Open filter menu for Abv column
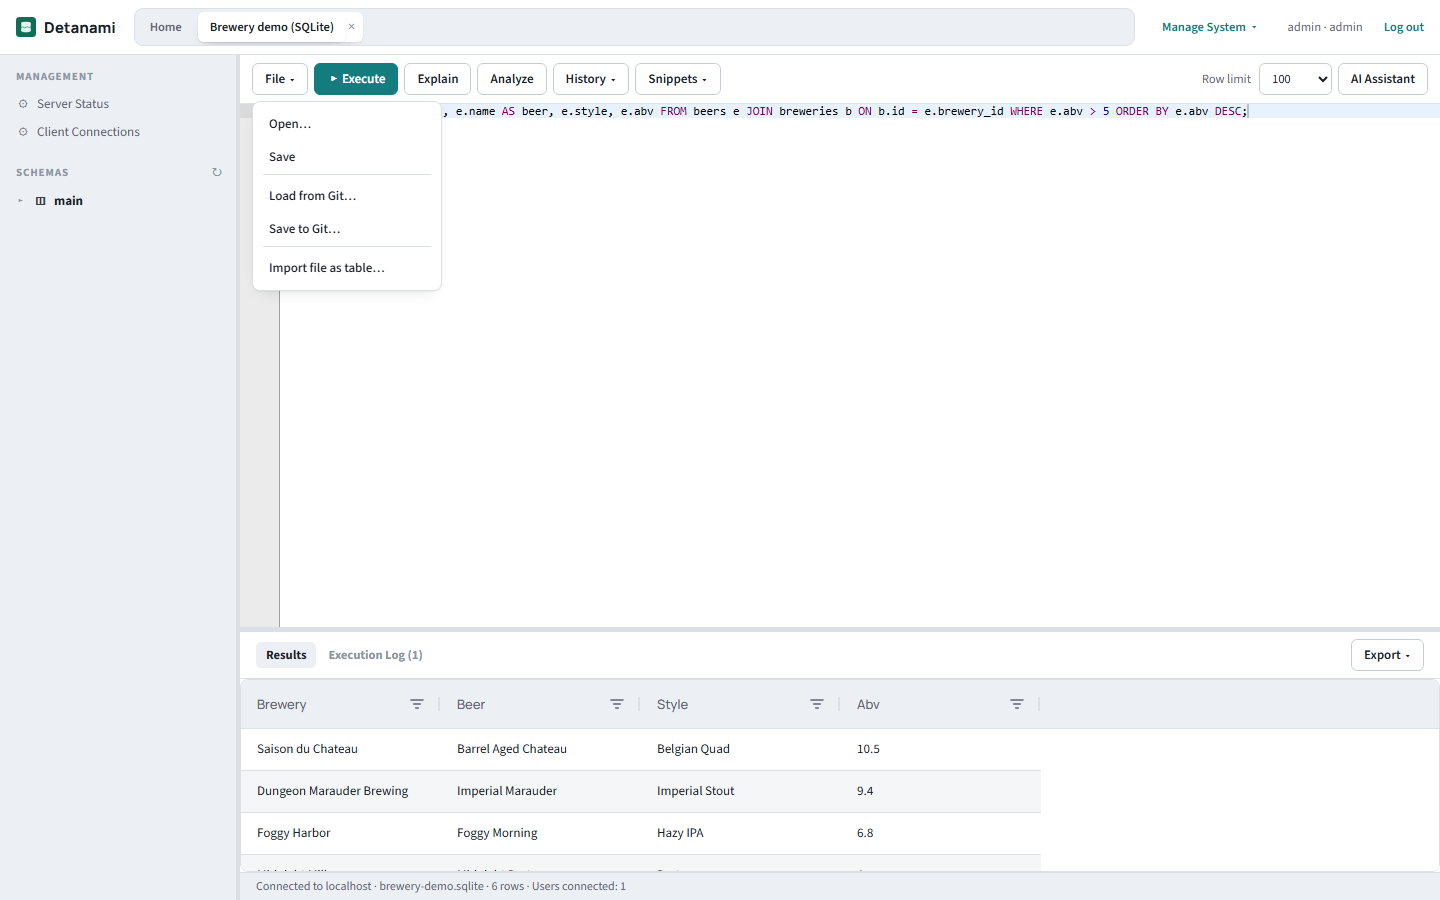 1017,704
